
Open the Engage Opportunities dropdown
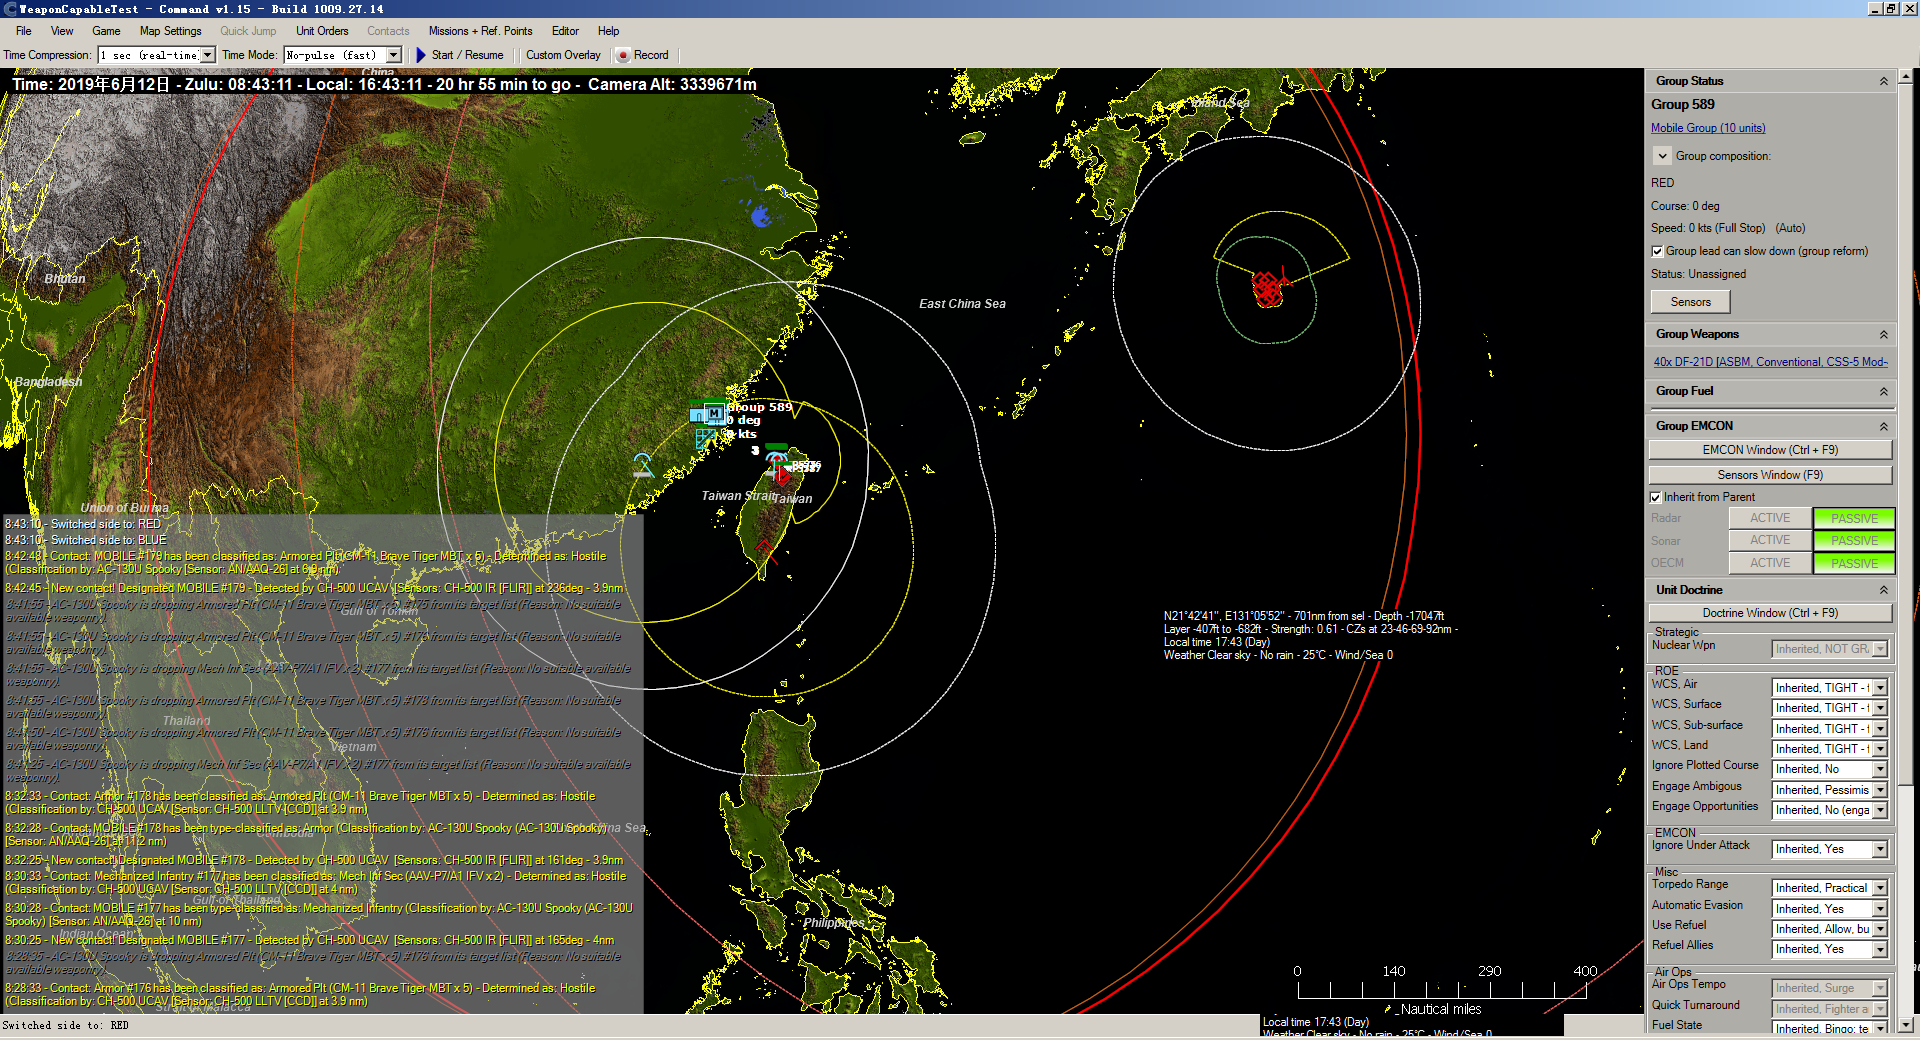[1880, 810]
